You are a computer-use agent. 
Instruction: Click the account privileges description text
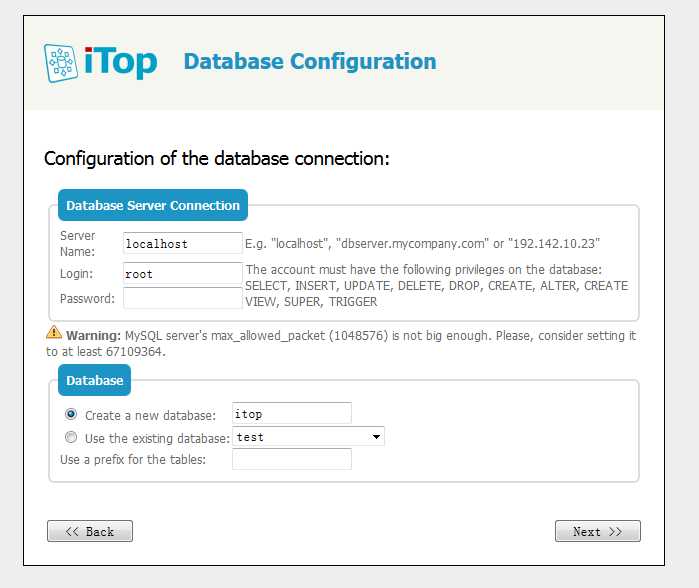pyautogui.click(x=437, y=285)
